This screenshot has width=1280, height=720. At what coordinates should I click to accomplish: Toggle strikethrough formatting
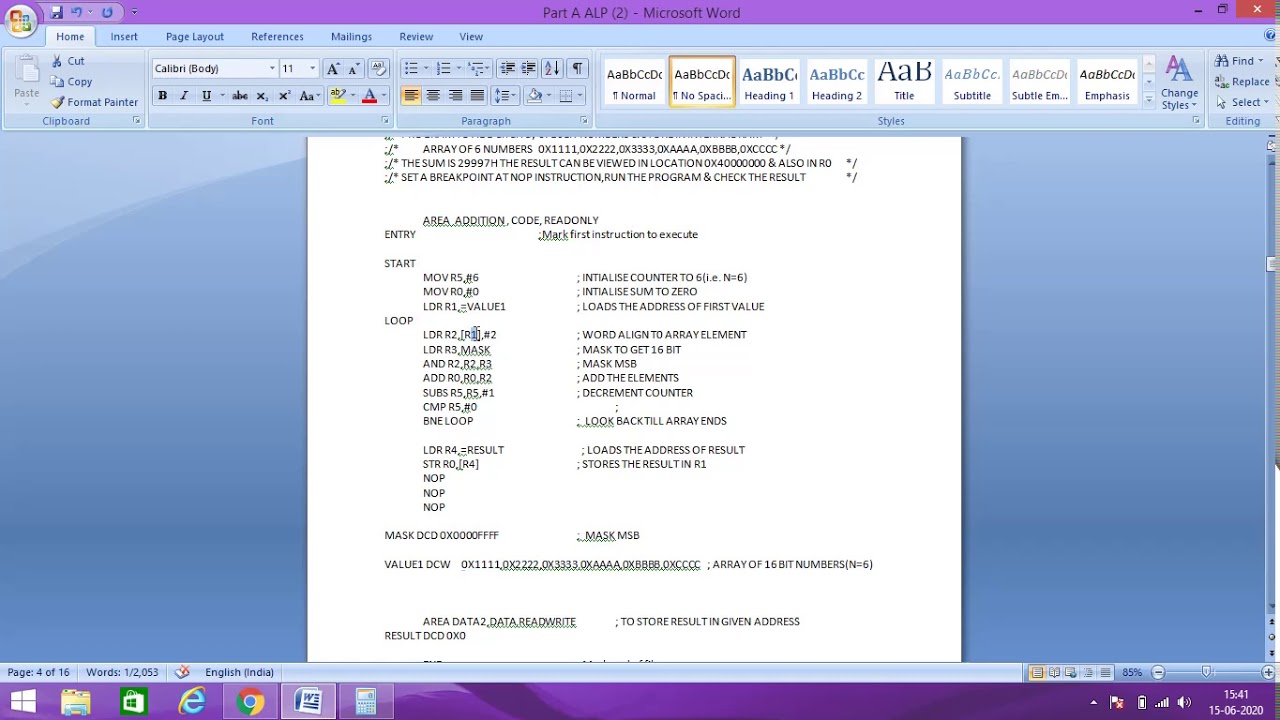(x=240, y=96)
